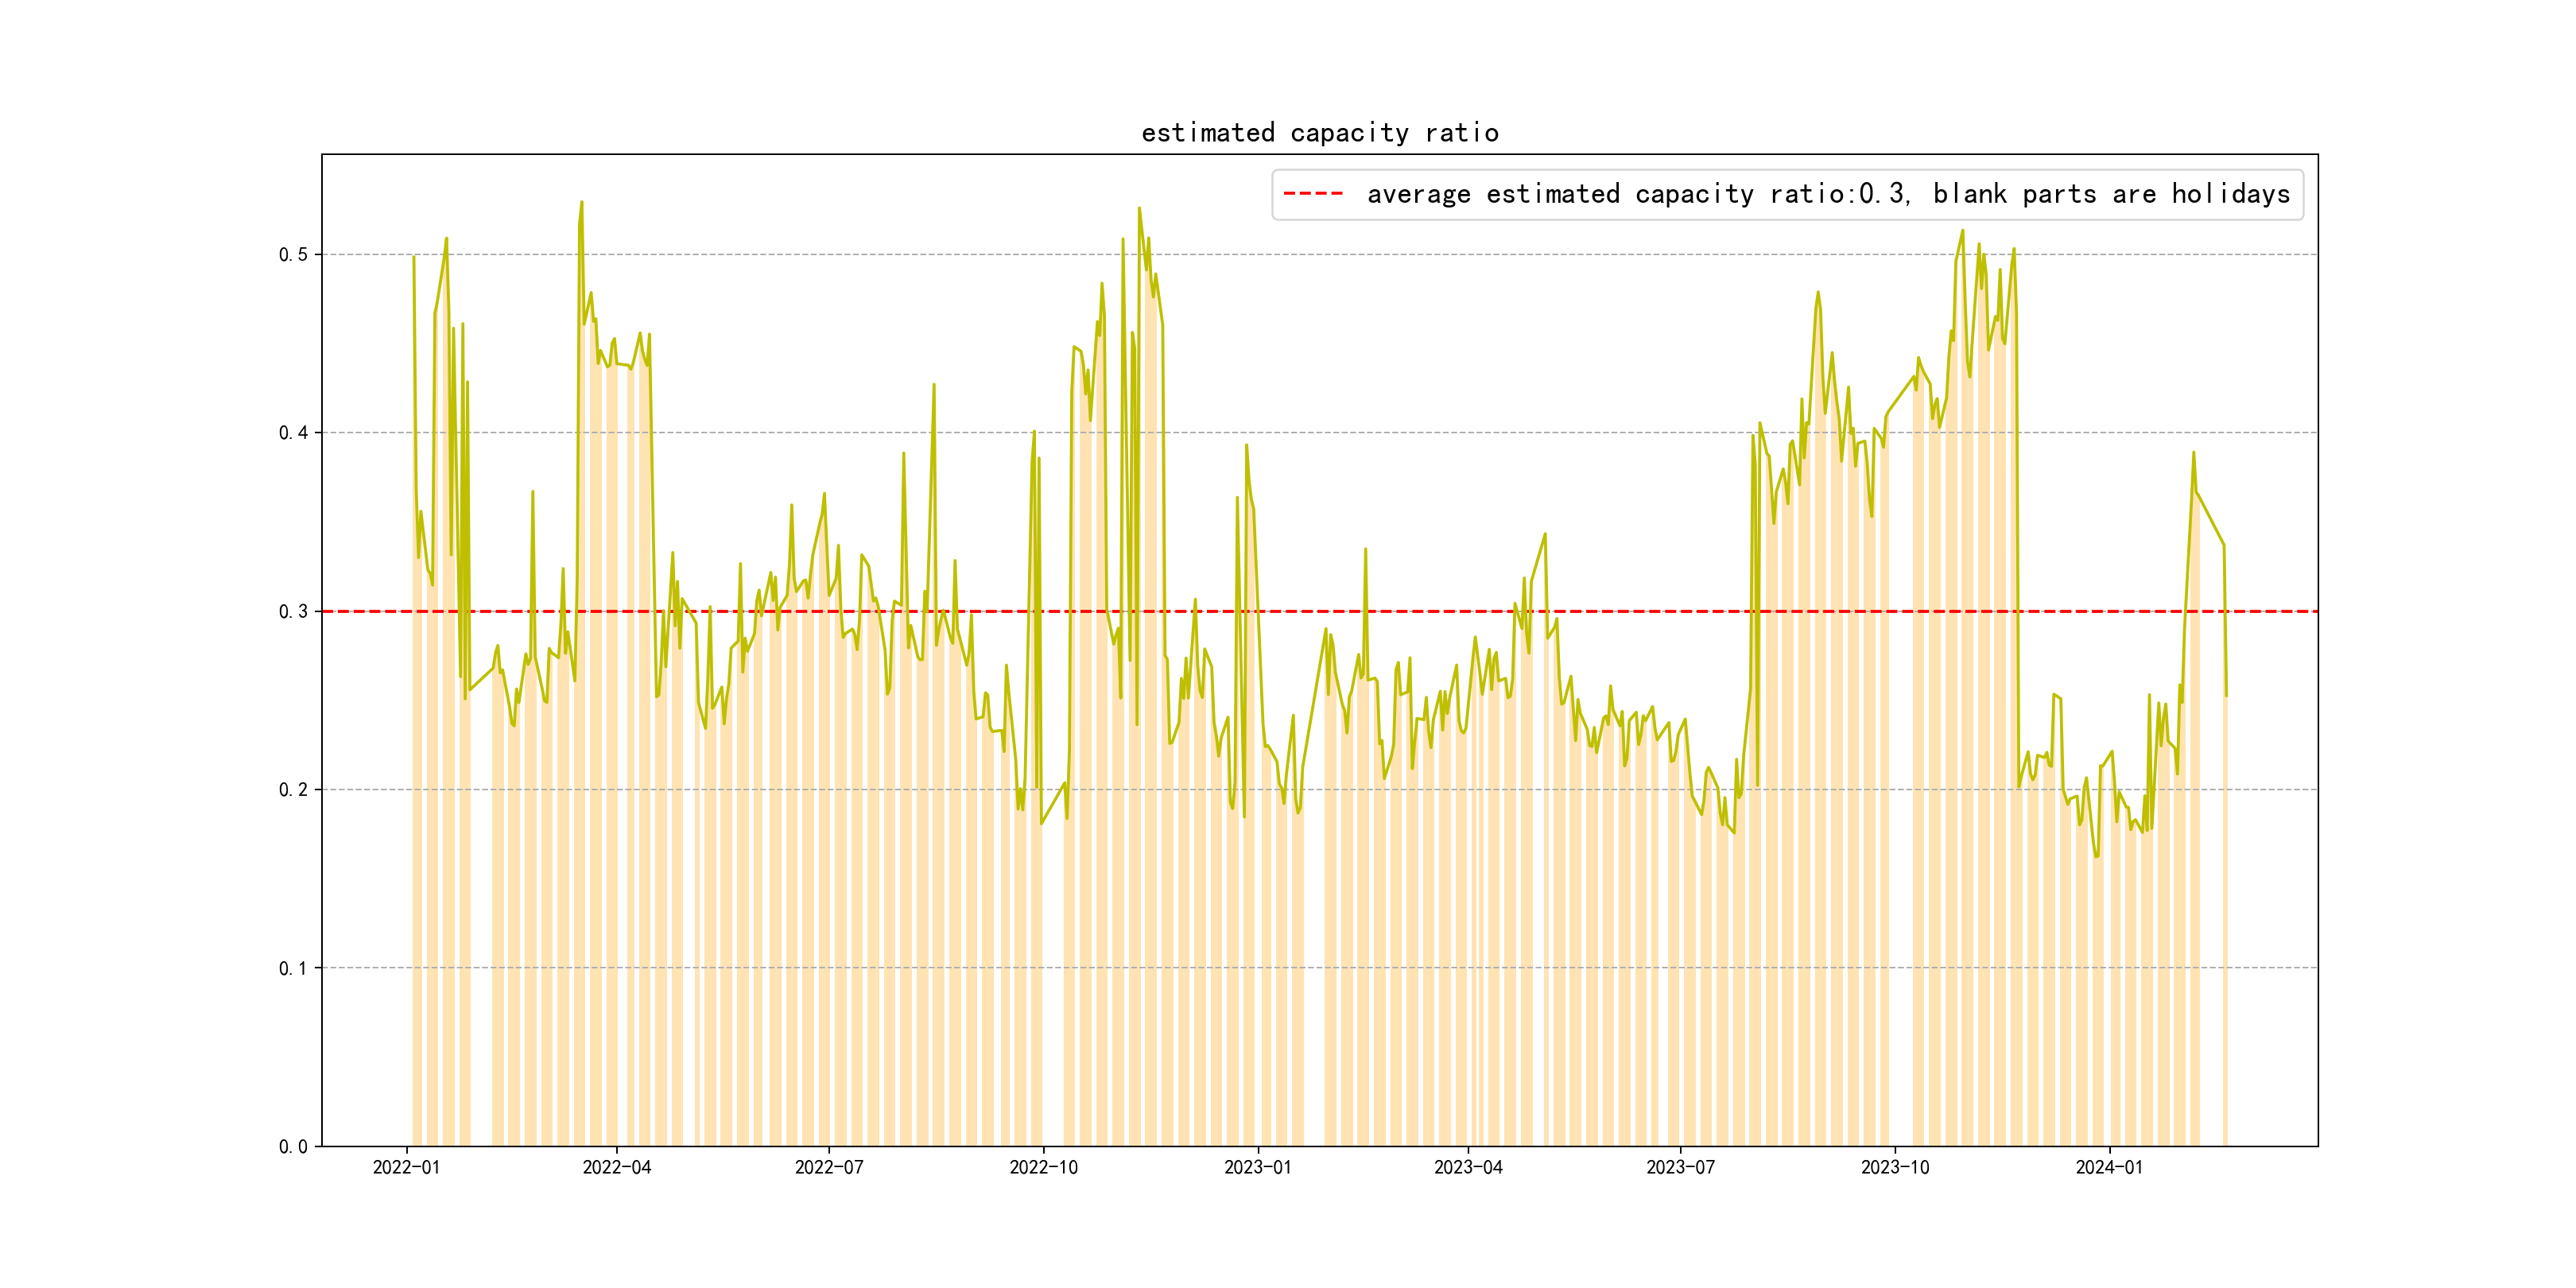Click the 2022-04 x-axis date label
This screenshot has height=1288, width=2576.
[616, 1168]
